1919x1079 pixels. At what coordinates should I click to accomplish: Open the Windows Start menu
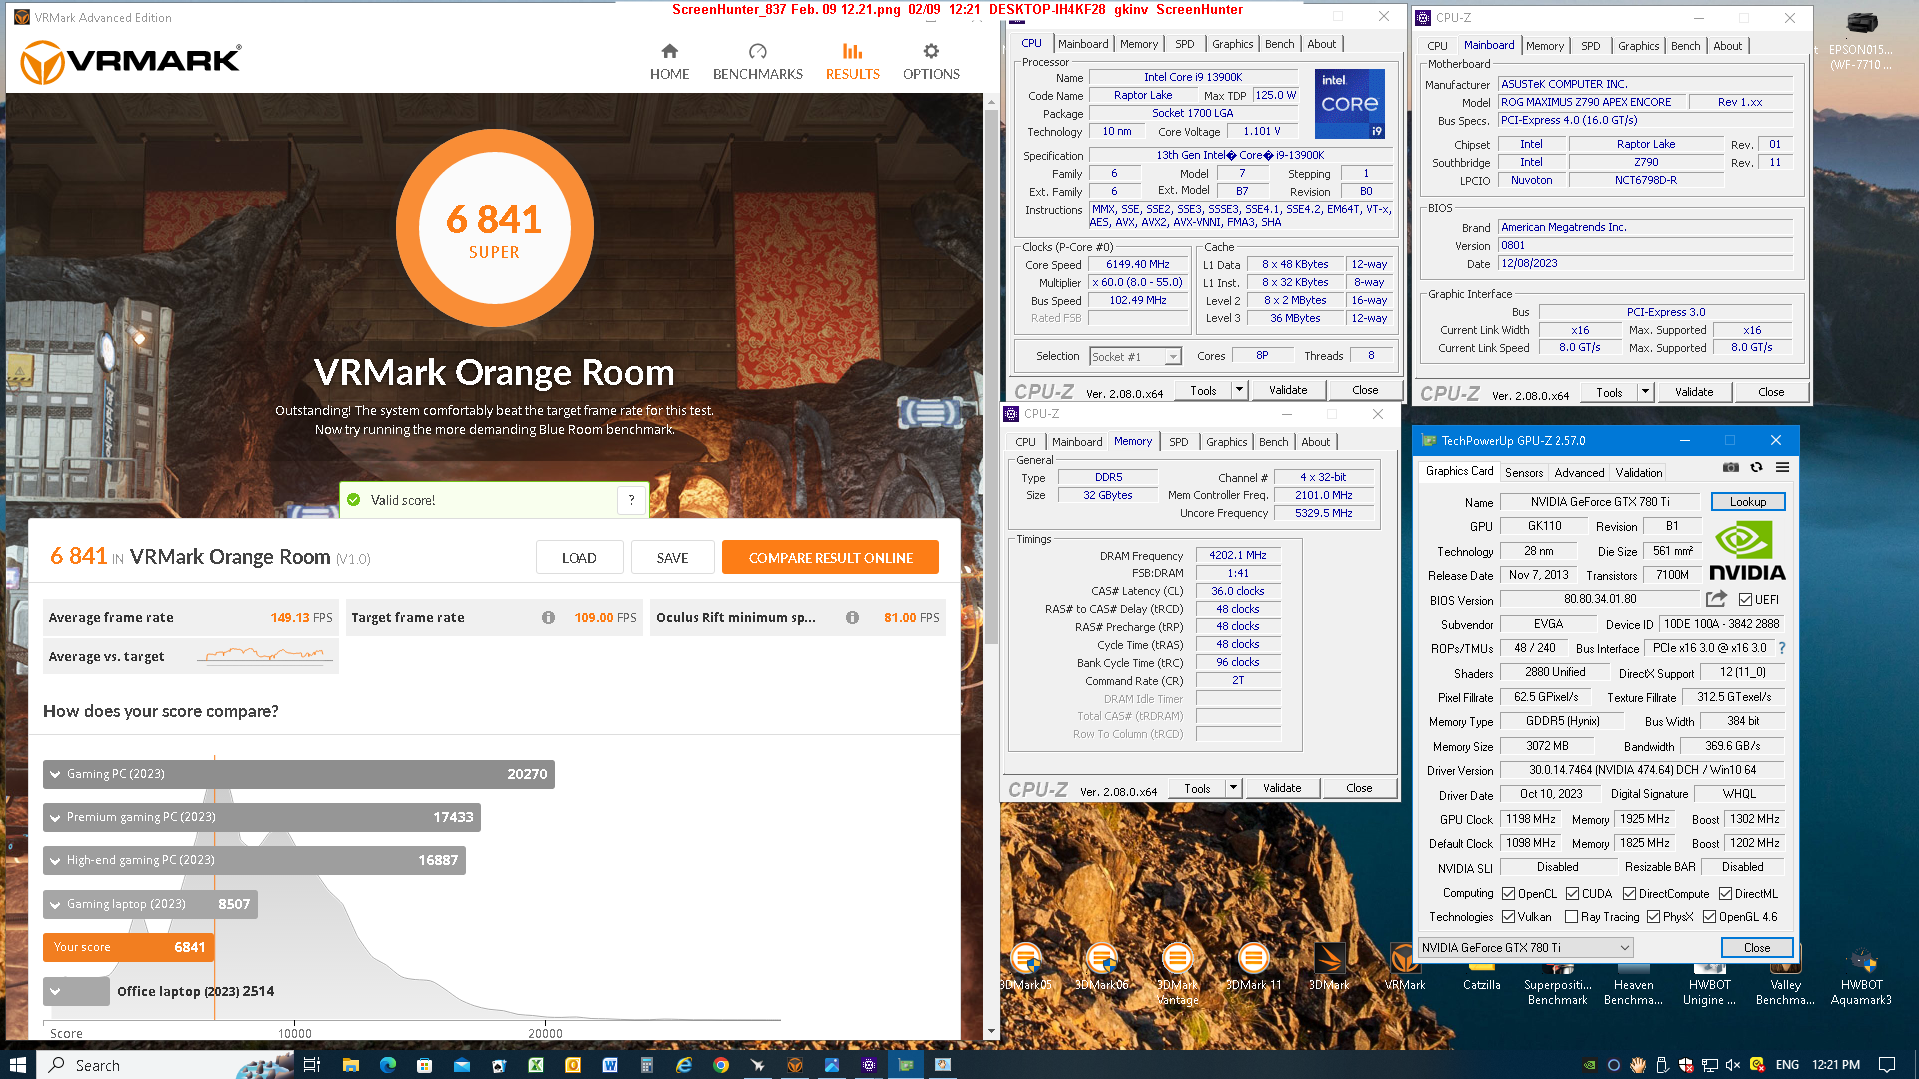click(x=17, y=1065)
